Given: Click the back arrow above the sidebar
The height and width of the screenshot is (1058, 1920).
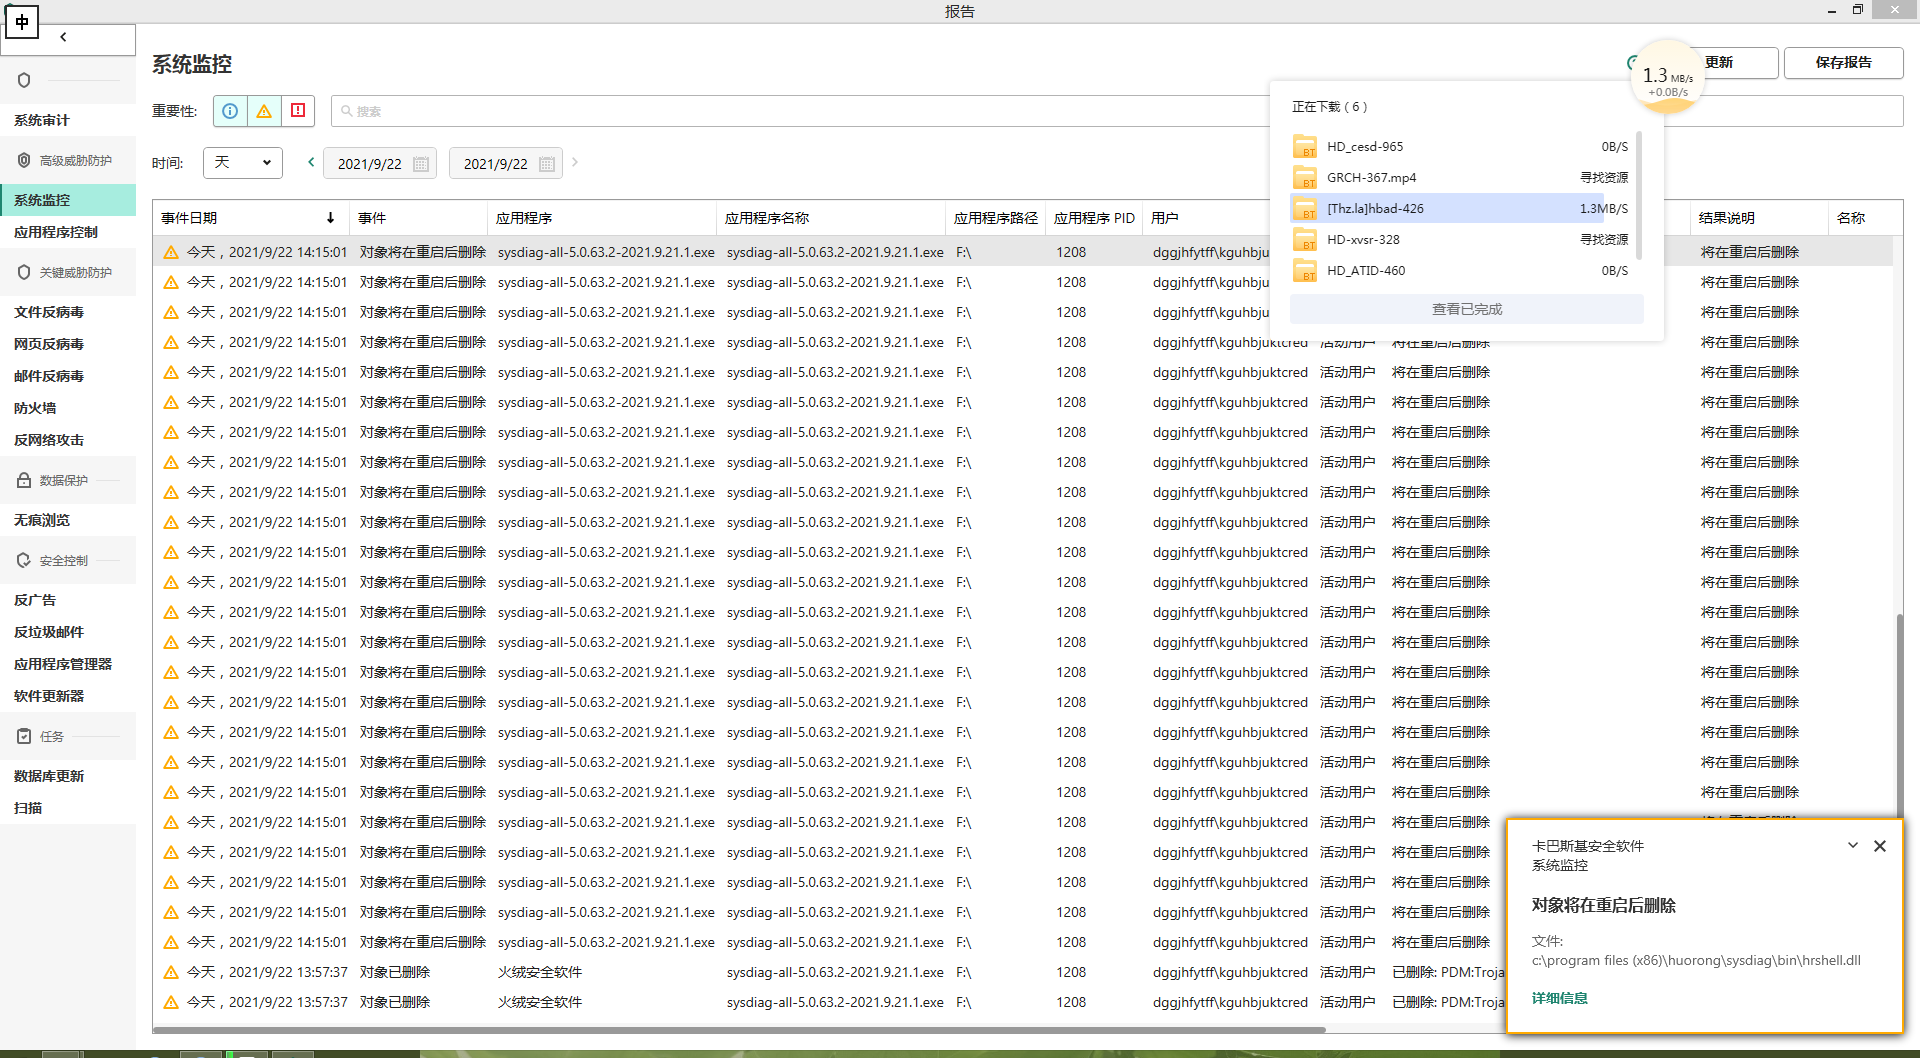Looking at the screenshot, I should (63, 37).
